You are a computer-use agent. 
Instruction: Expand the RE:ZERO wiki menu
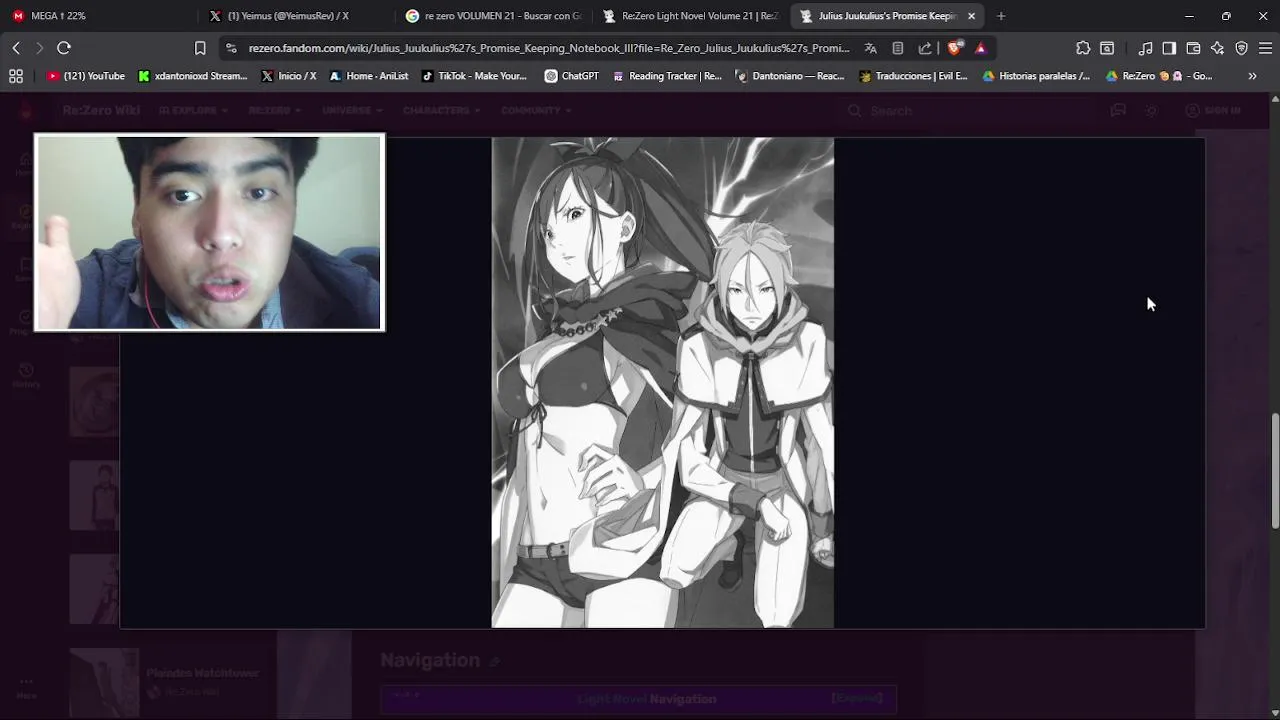tap(276, 110)
